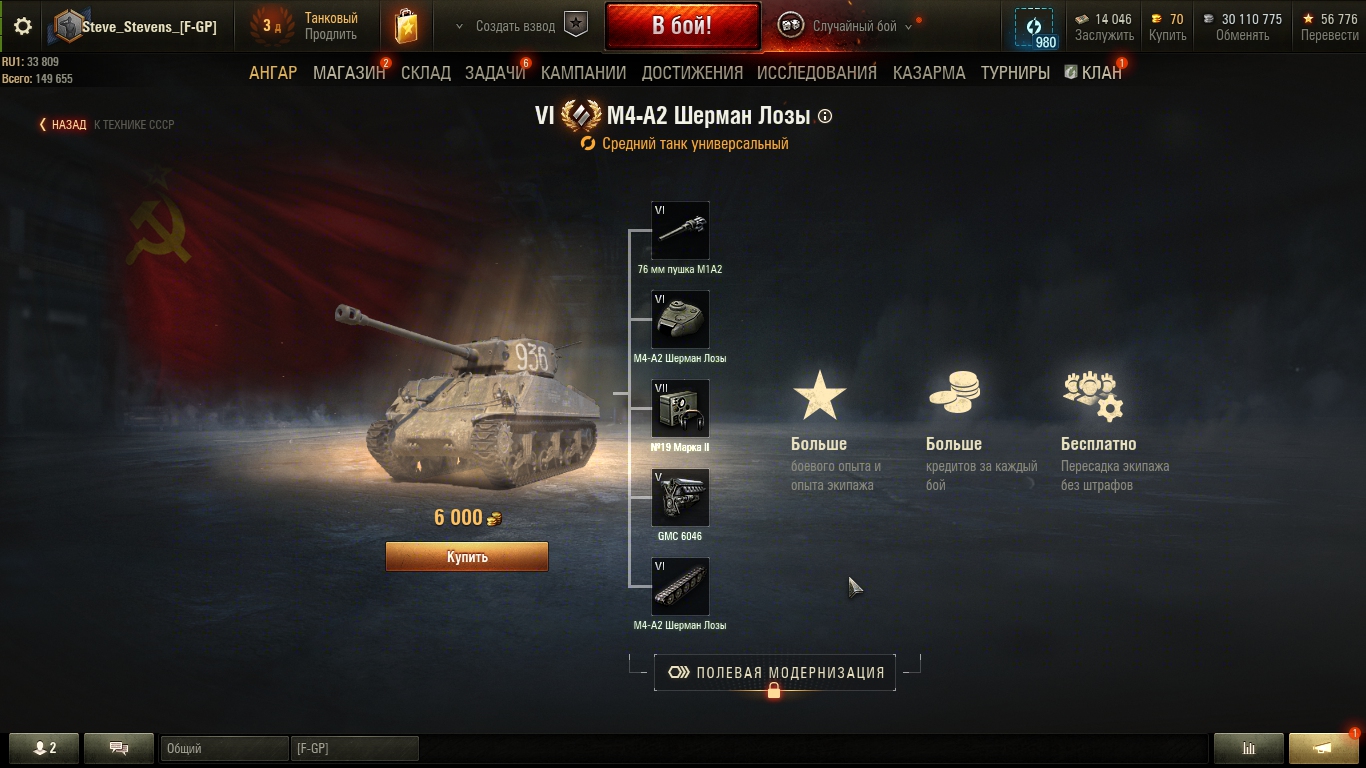The image size is (1366, 768).
Task: Click the info icon beside tank name
Action: click(825, 116)
